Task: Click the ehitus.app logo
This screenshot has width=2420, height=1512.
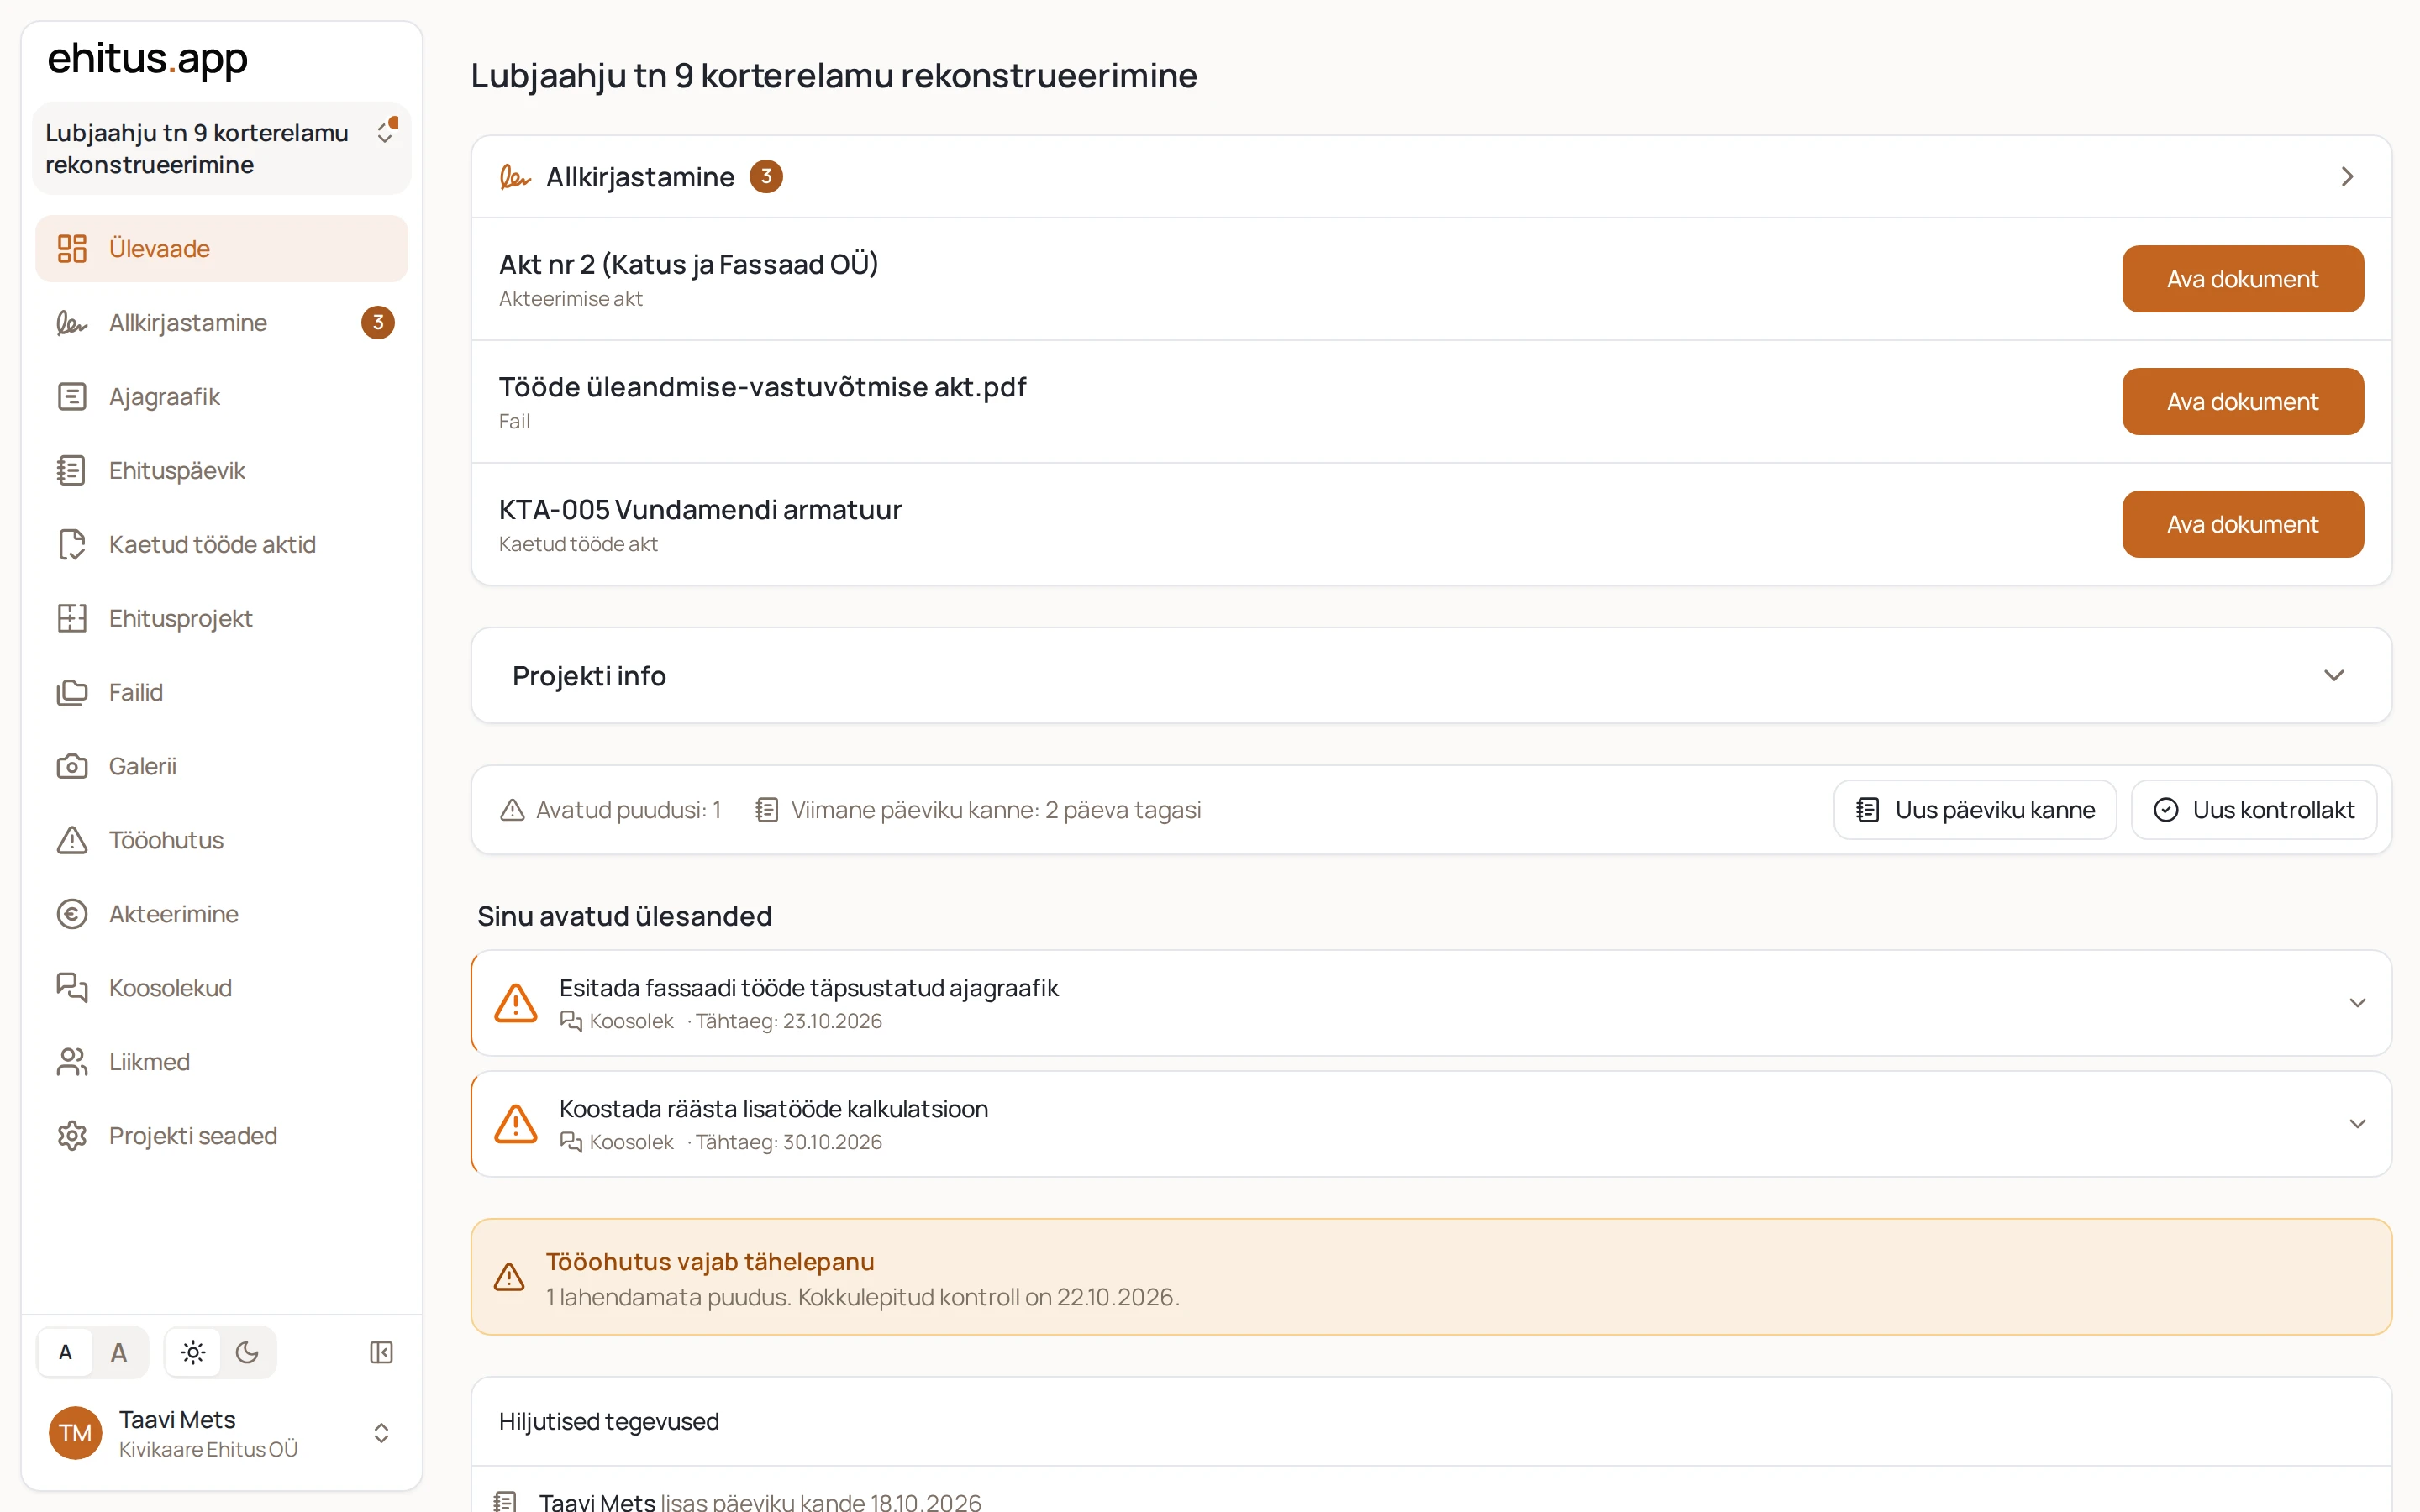Action: pyautogui.click(x=147, y=59)
